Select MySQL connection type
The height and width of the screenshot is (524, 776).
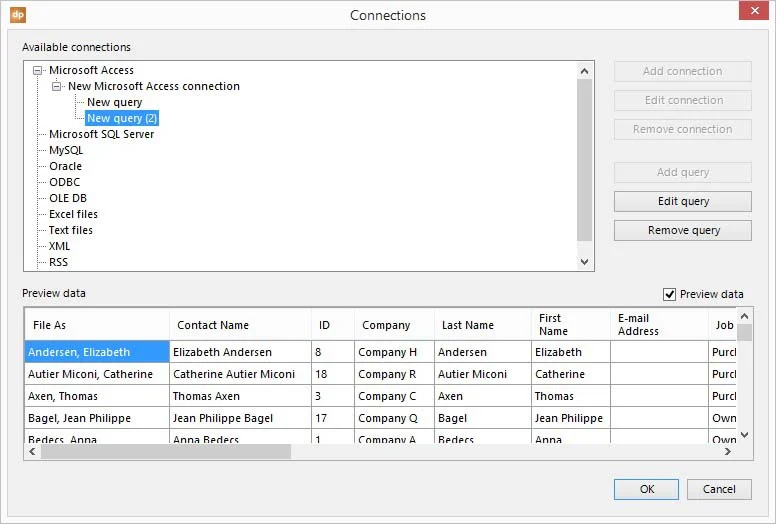(66, 150)
